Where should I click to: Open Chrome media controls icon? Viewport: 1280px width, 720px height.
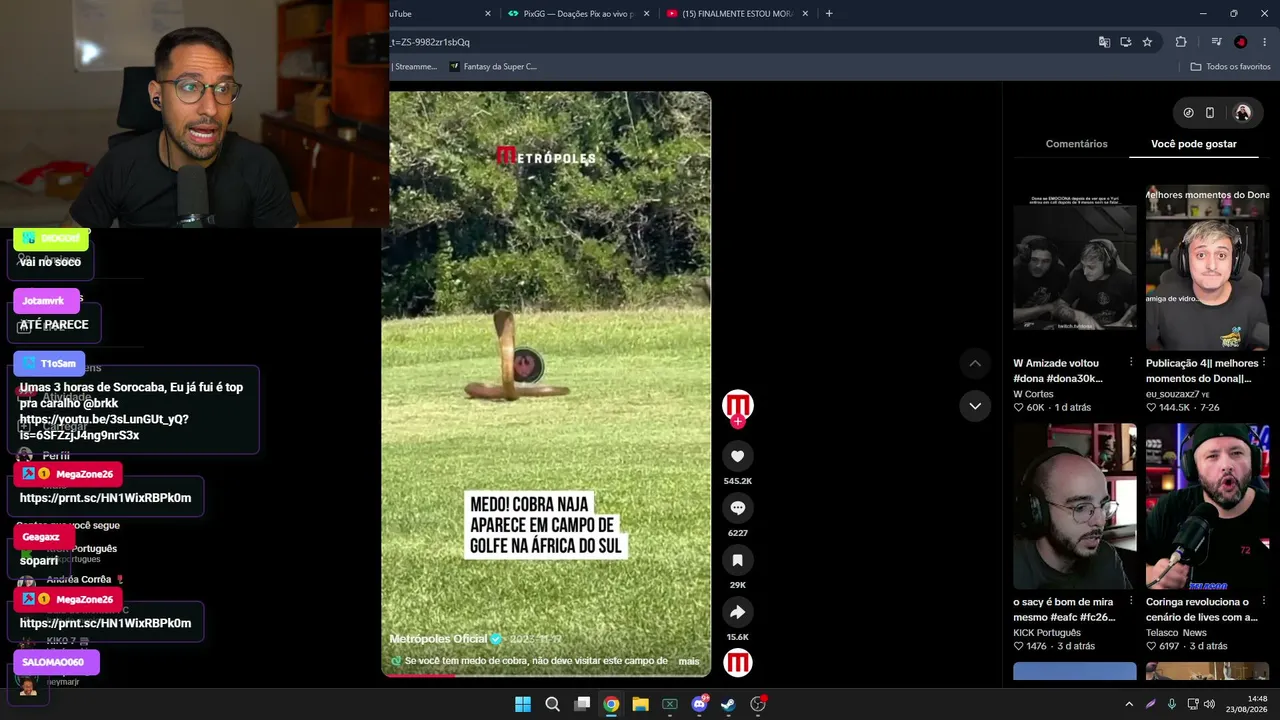point(1216,42)
